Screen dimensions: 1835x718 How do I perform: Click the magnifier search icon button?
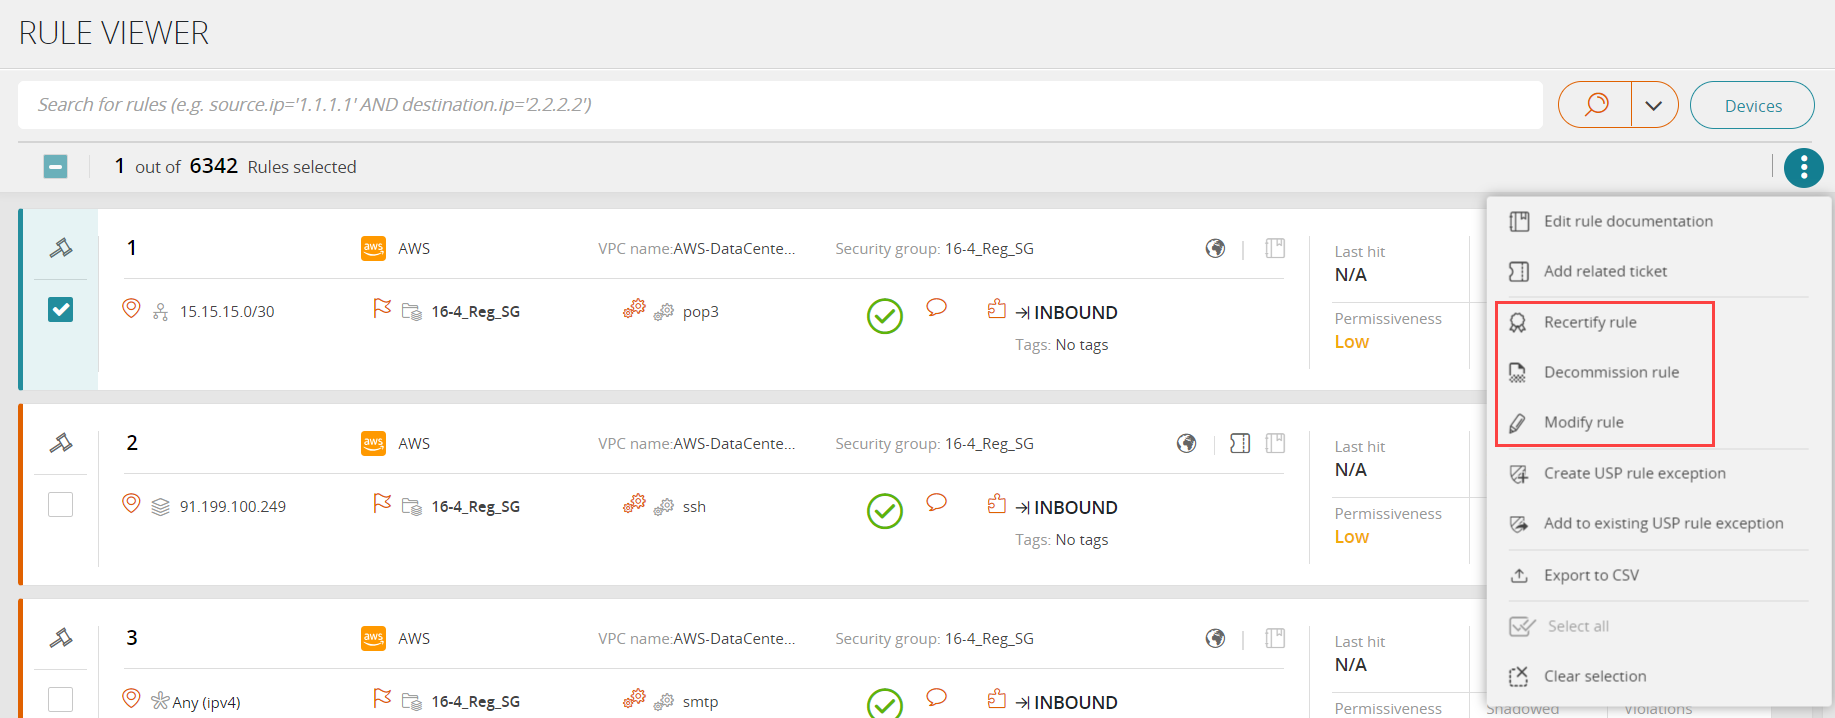(x=1596, y=105)
